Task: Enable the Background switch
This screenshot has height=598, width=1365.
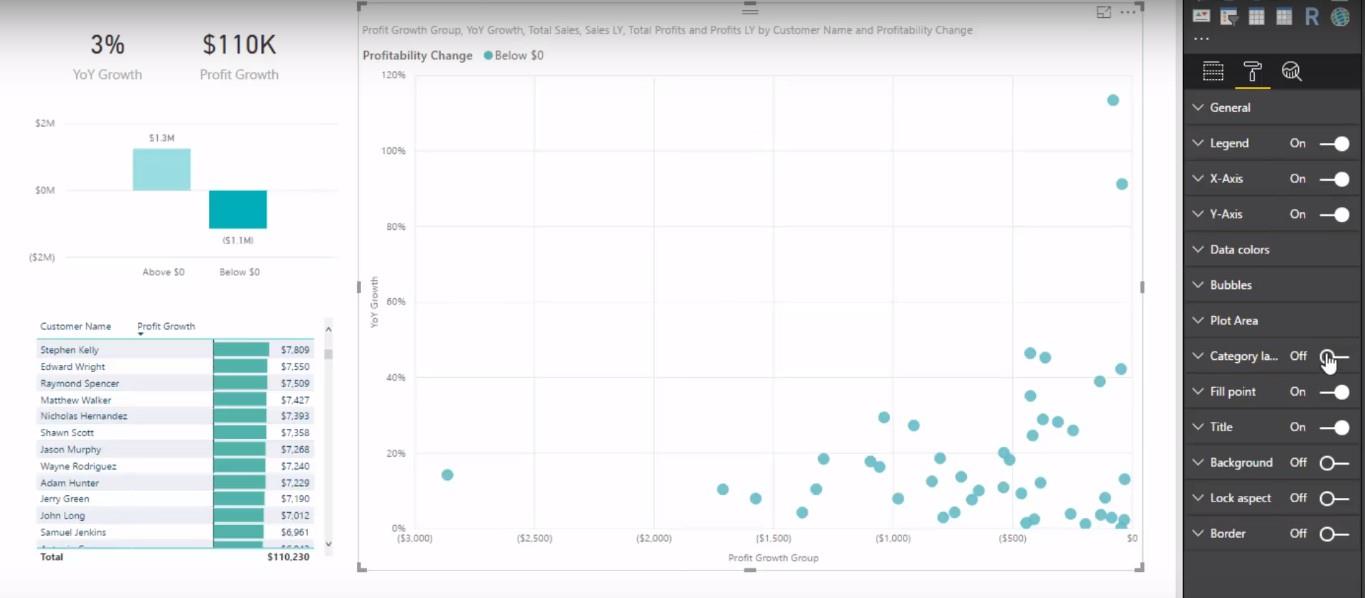Action: click(x=1334, y=463)
